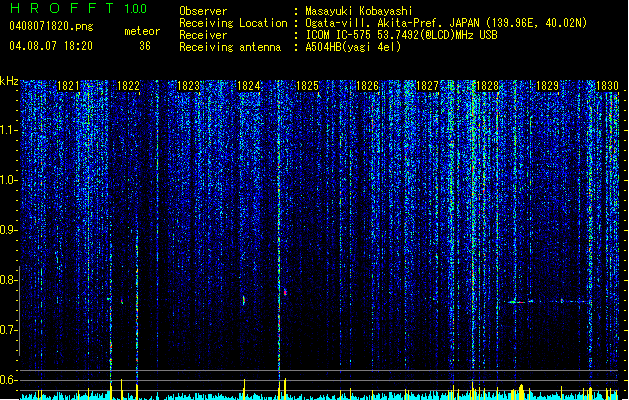
Task: Click the meteor count value 36
Action: click(x=145, y=46)
